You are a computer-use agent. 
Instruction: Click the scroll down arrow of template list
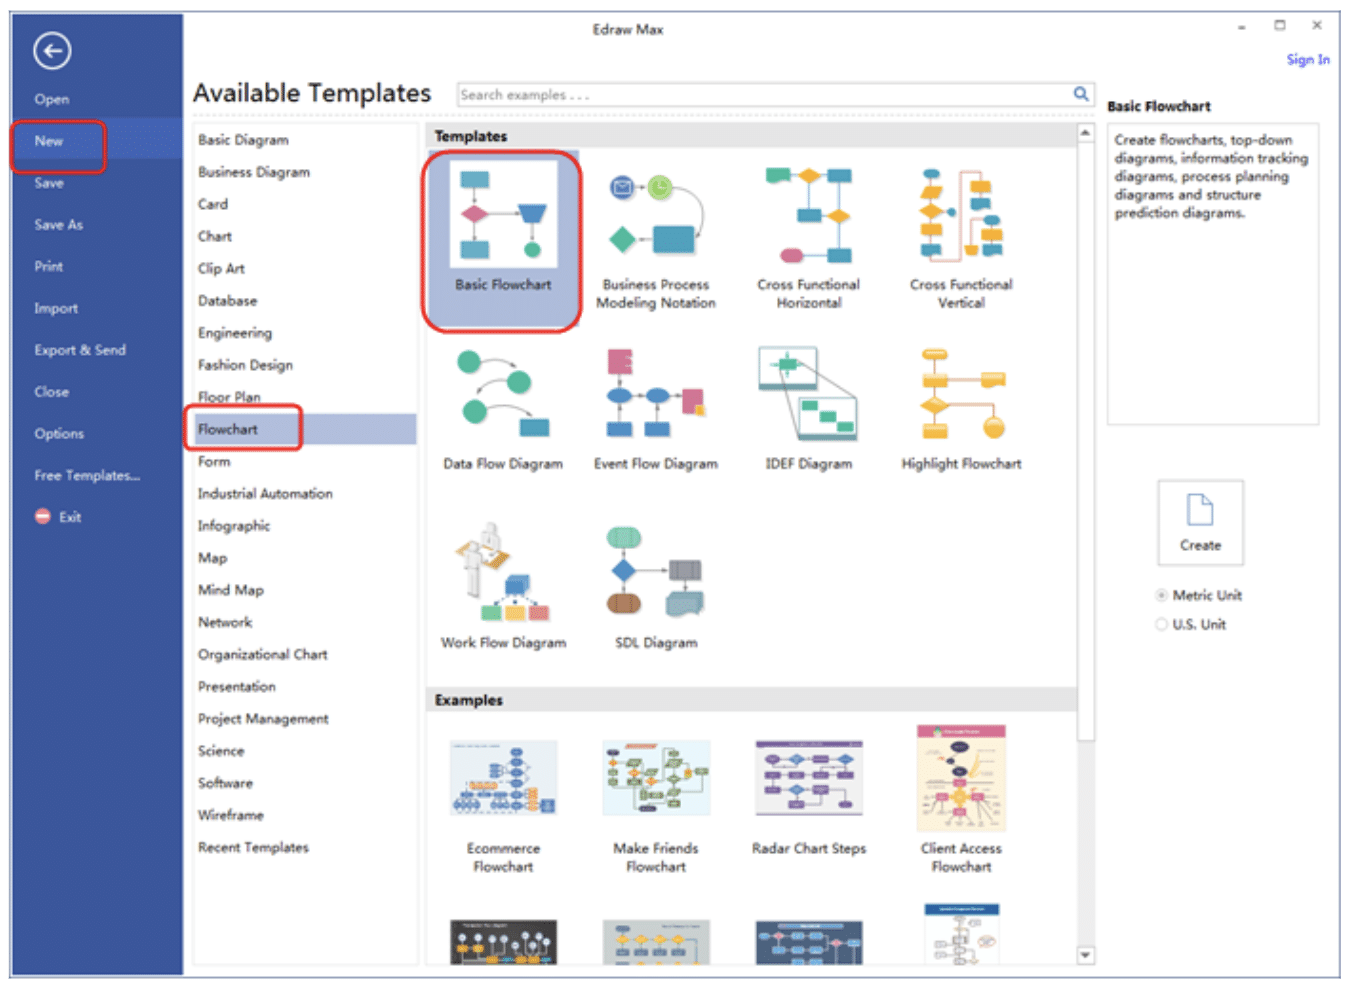click(x=1086, y=955)
